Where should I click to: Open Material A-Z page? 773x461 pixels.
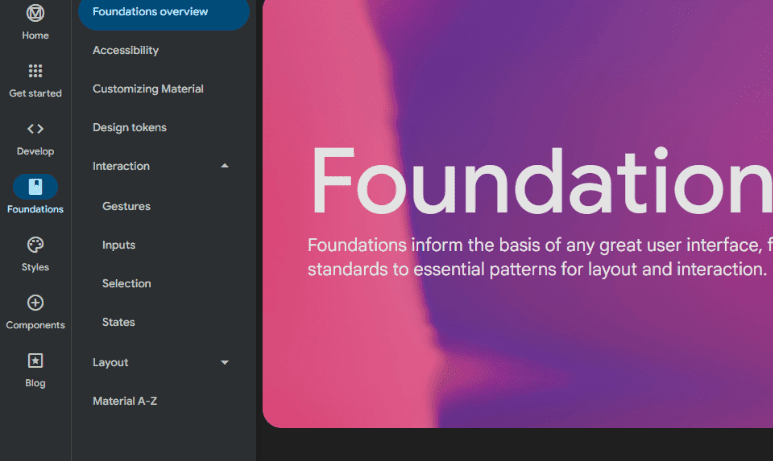coord(125,401)
